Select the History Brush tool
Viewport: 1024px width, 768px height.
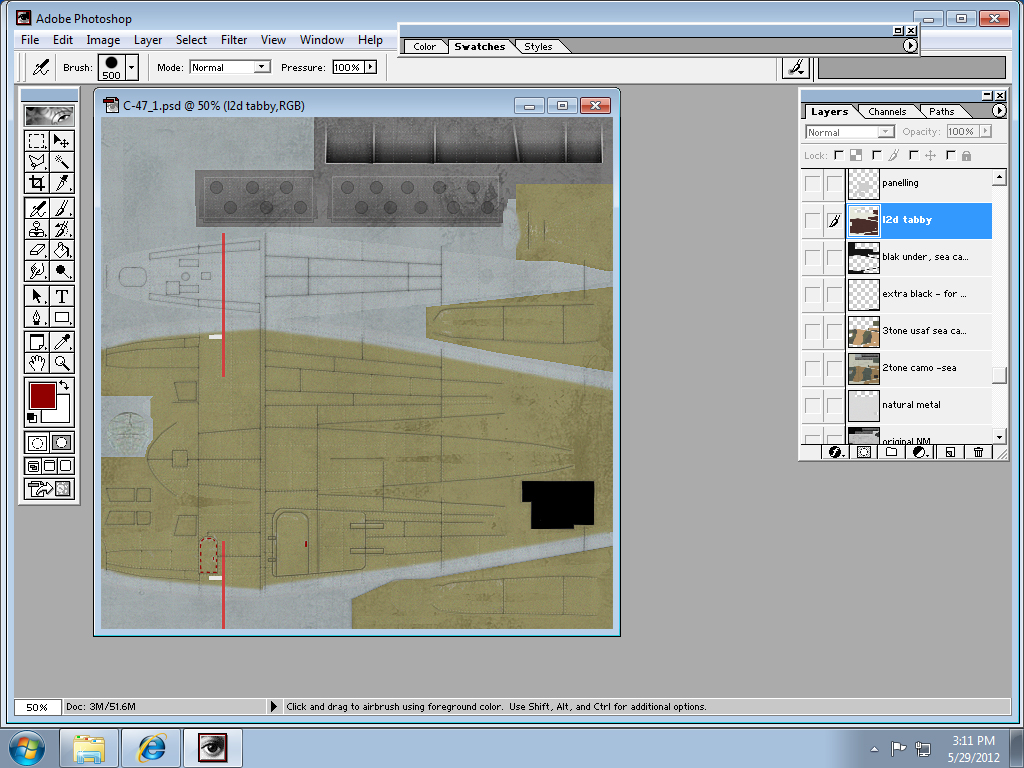pos(61,229)
